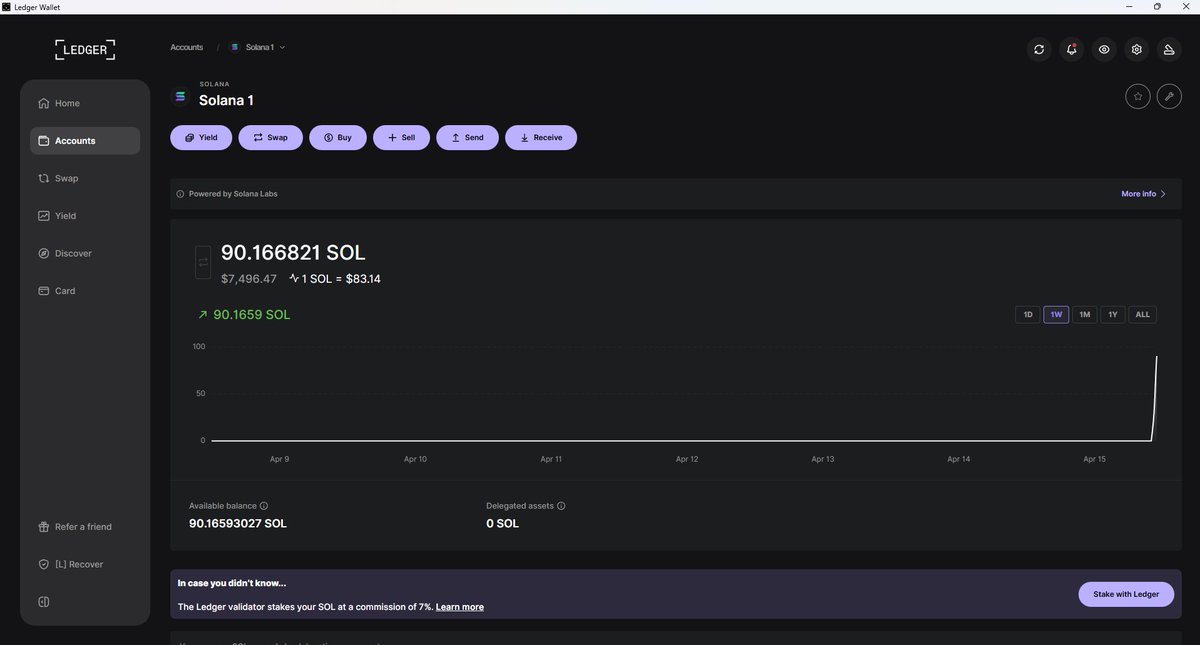Select the ALL chart range
The image size is (1200, 645).
click(1142, 314)
